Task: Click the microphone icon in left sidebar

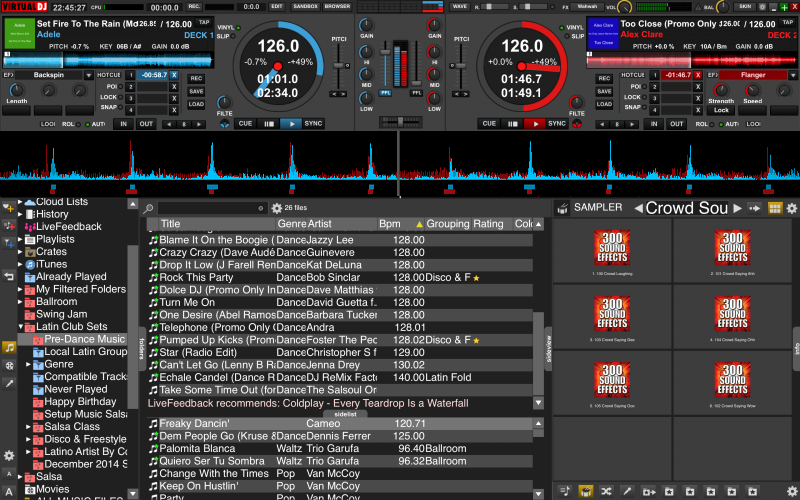Action: click(x=9, y=384)
